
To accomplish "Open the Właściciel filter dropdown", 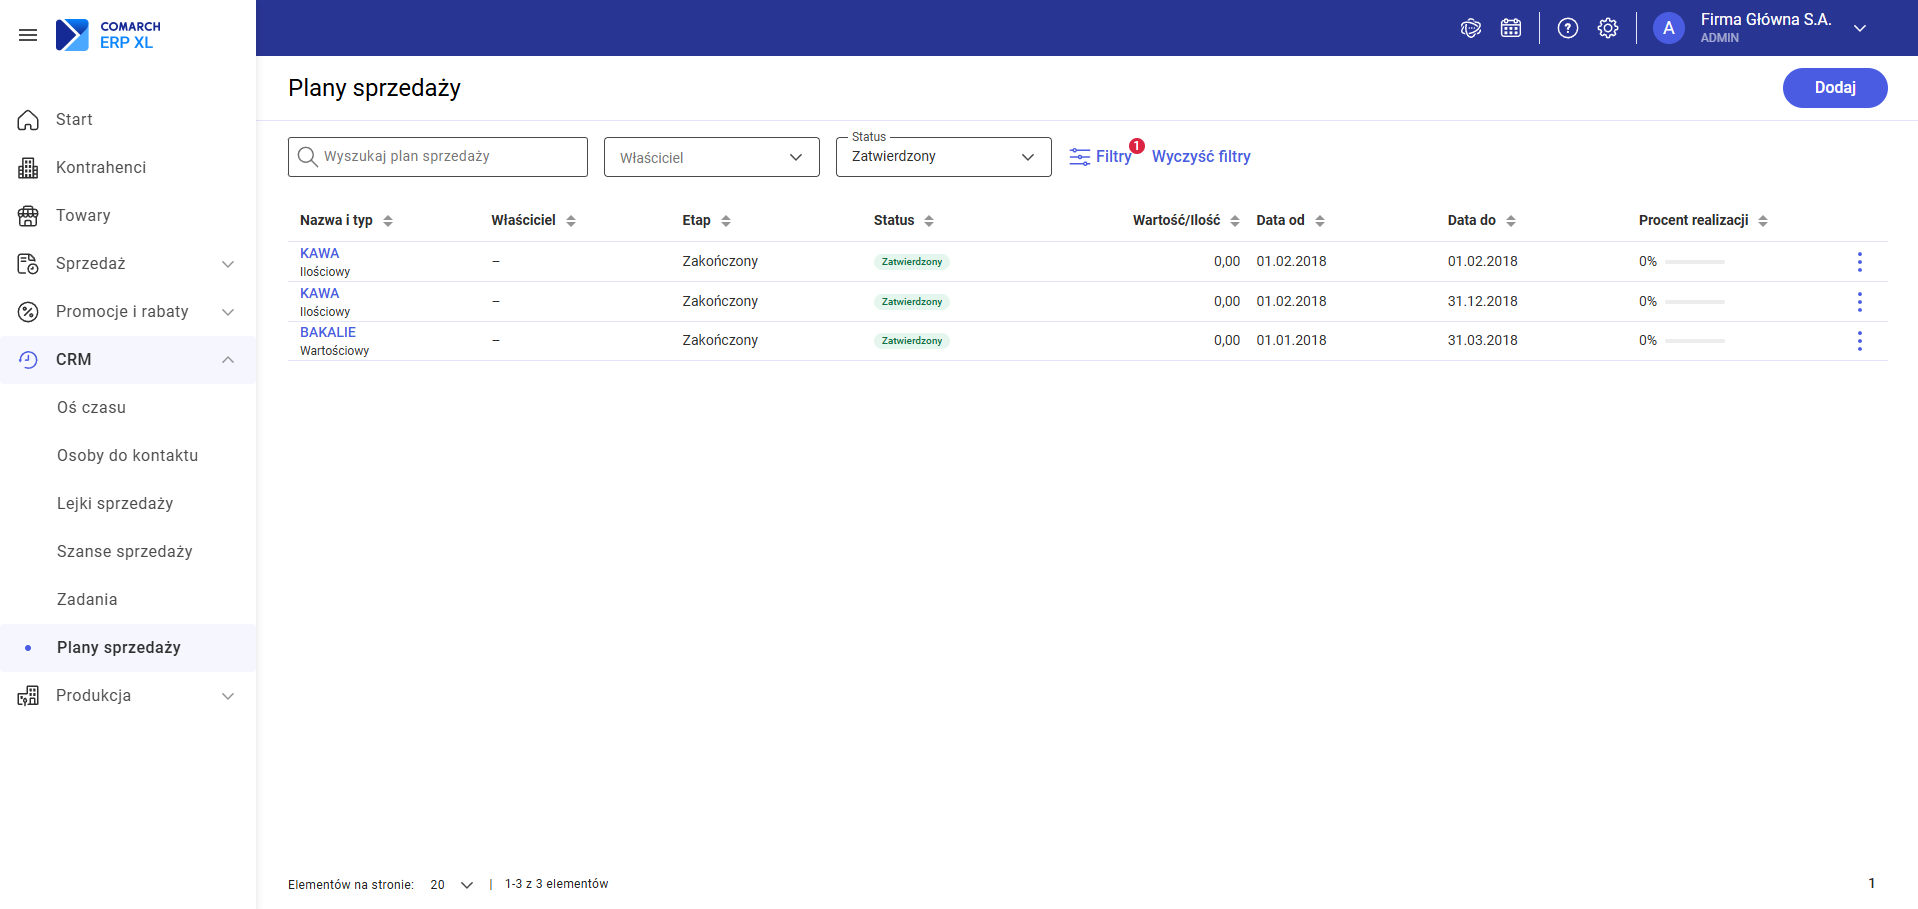I will coord(712,157).
